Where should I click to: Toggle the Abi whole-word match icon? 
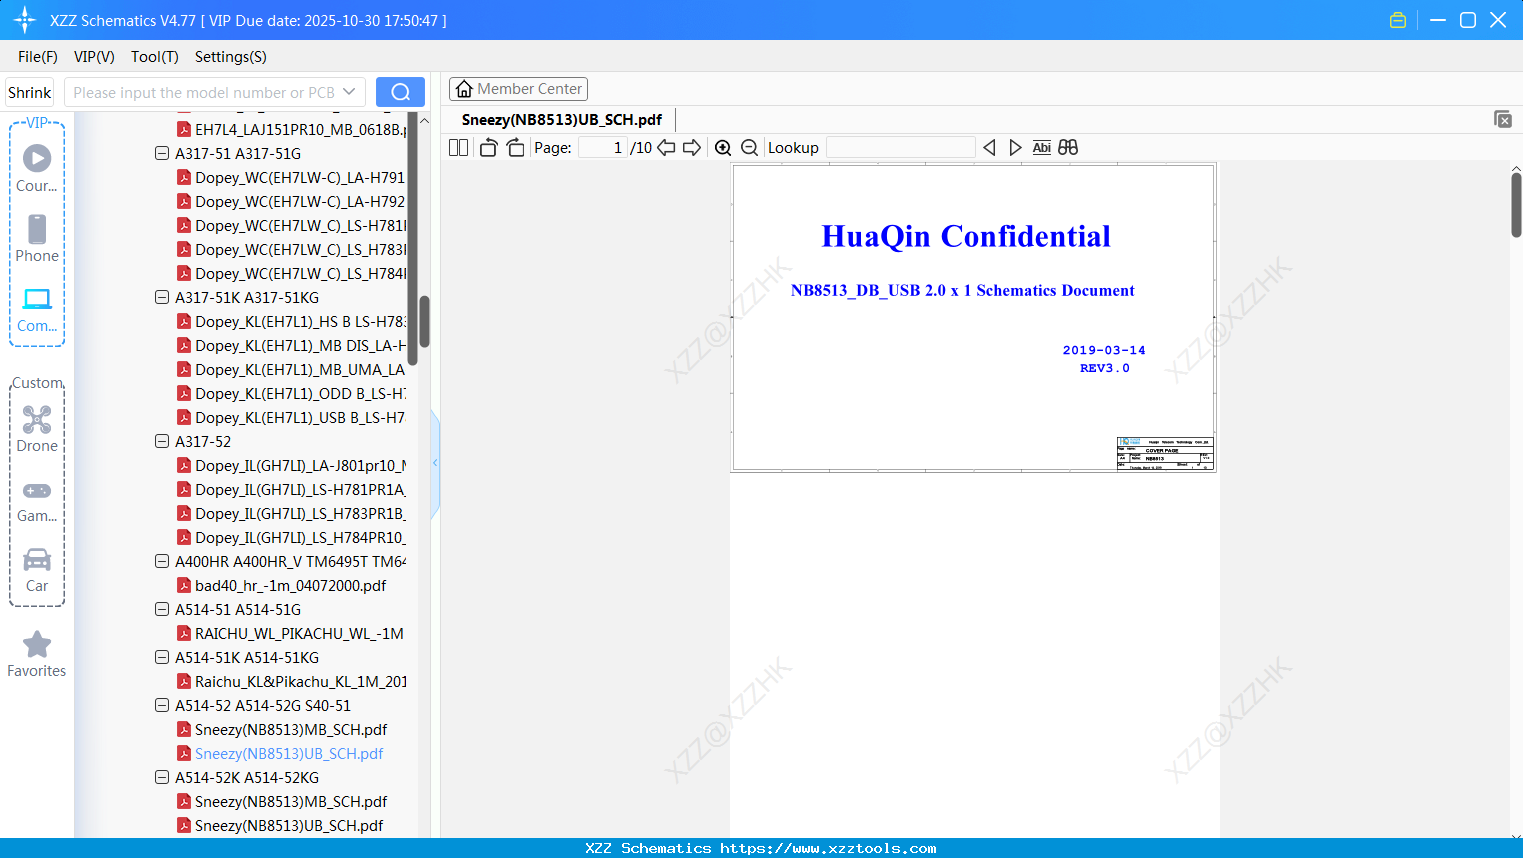tap(1042, 148)
